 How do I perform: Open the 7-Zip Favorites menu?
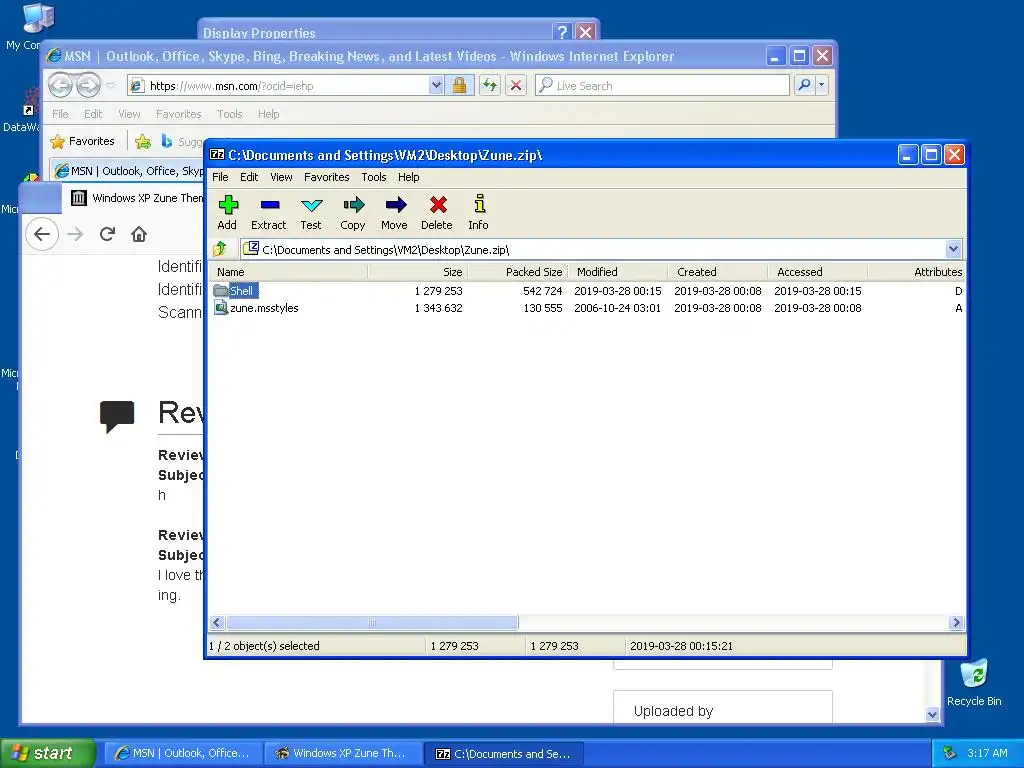327,177
